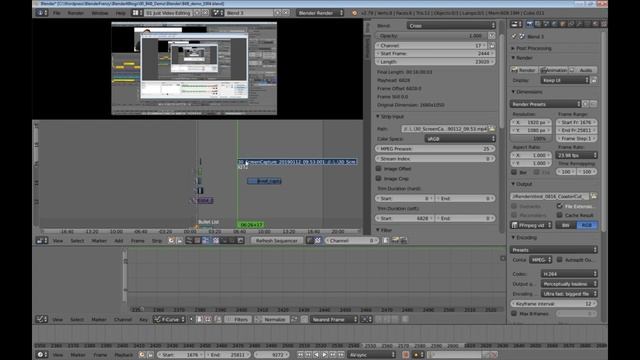Toggle the Cache Result checkbox
Image resolution: width=640 pixels, height=360 pixels.
coord(560,215)
